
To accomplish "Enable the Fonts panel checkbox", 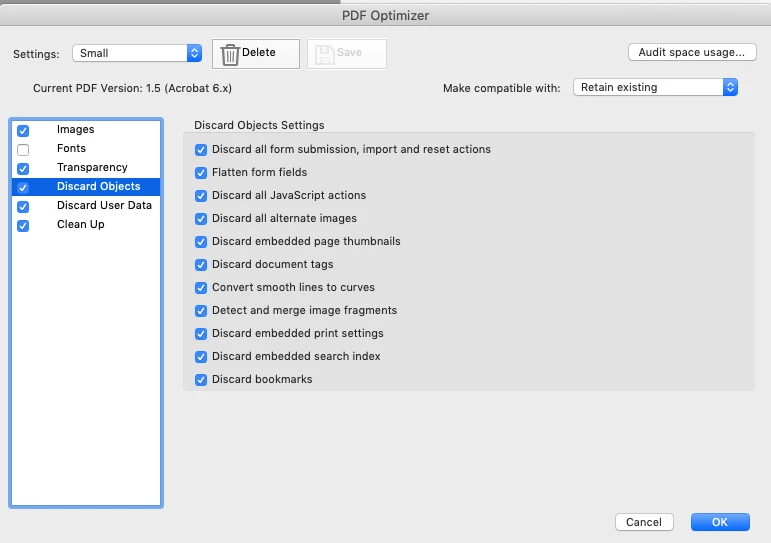I will click(x=23, y=149).
